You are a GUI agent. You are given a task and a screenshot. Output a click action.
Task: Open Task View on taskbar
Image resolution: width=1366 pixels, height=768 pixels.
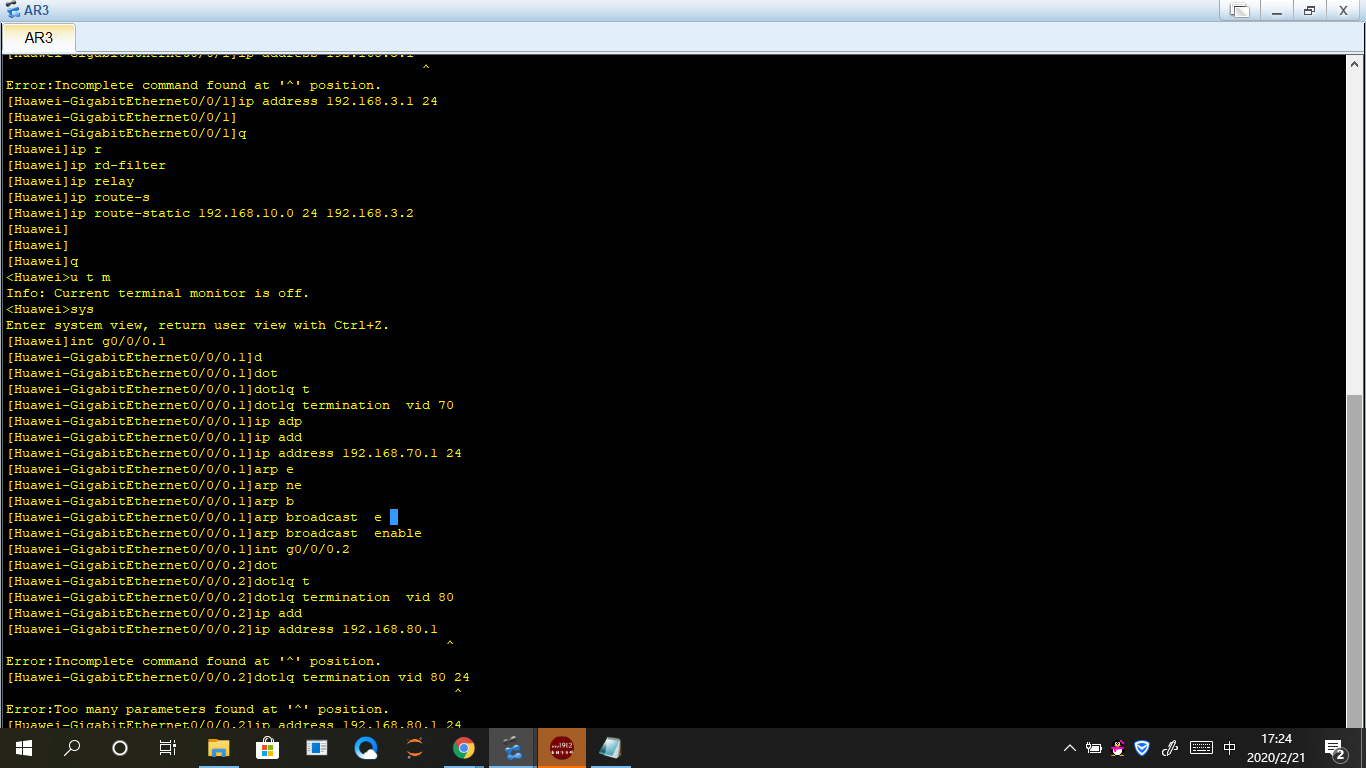[168, 748]
